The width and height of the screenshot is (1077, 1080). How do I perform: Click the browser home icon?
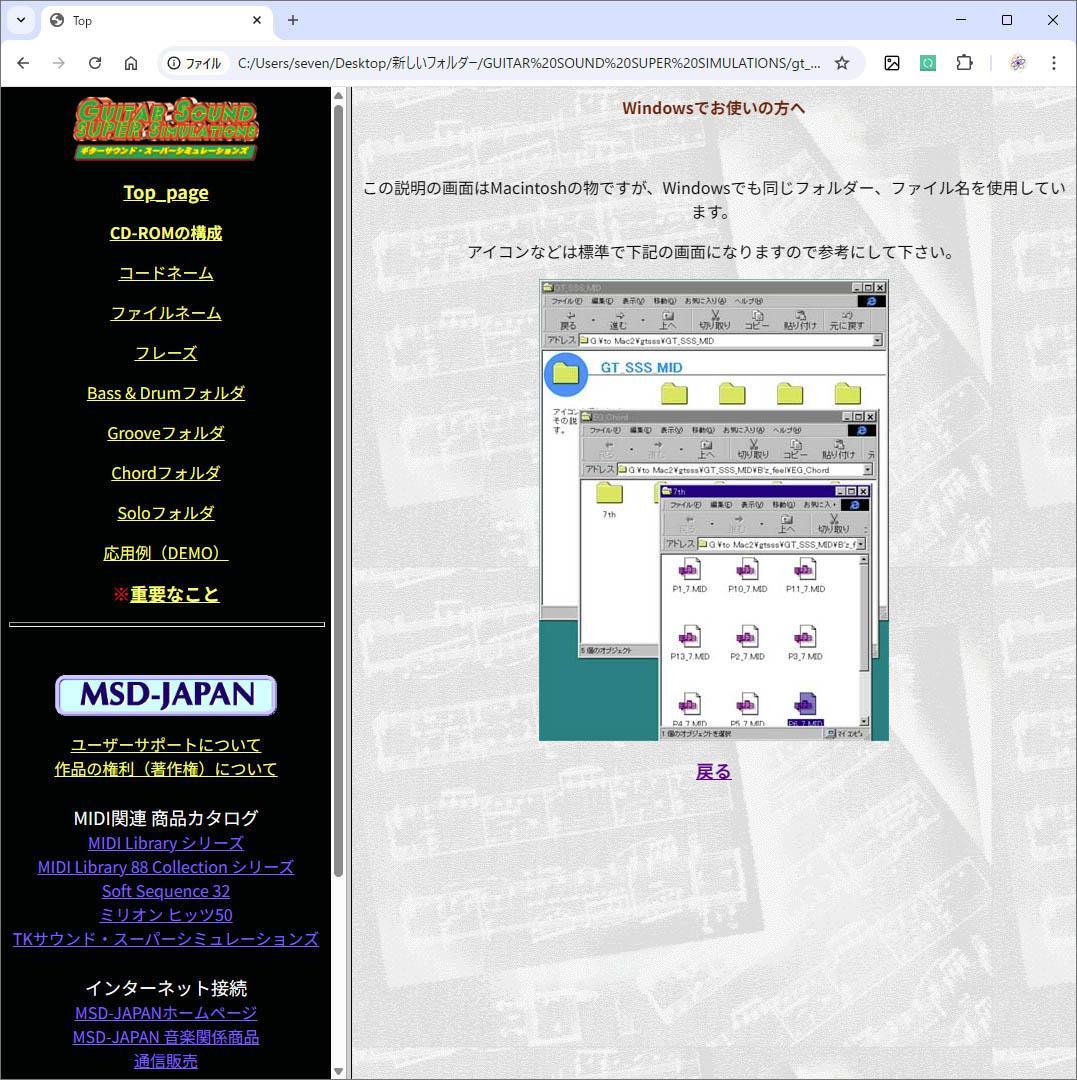point(131,63)
